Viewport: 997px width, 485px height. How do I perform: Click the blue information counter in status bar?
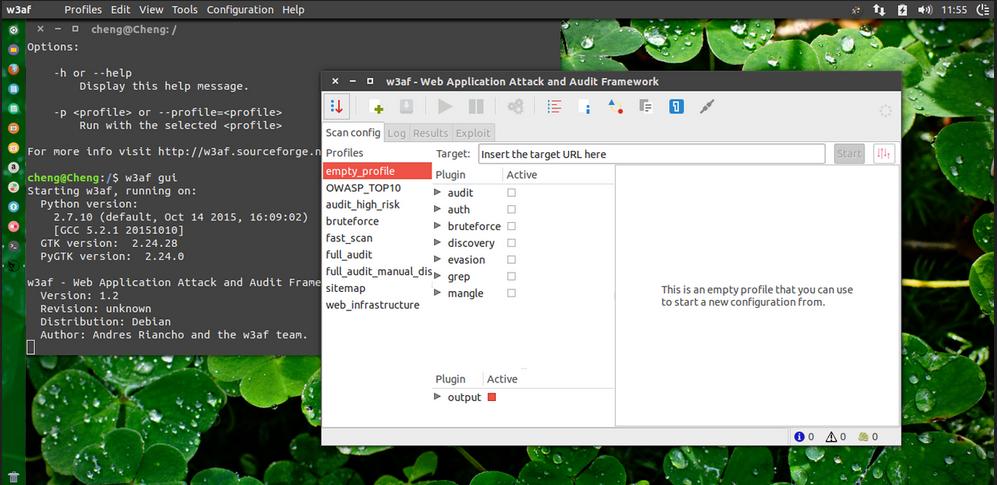pos(804,437)
